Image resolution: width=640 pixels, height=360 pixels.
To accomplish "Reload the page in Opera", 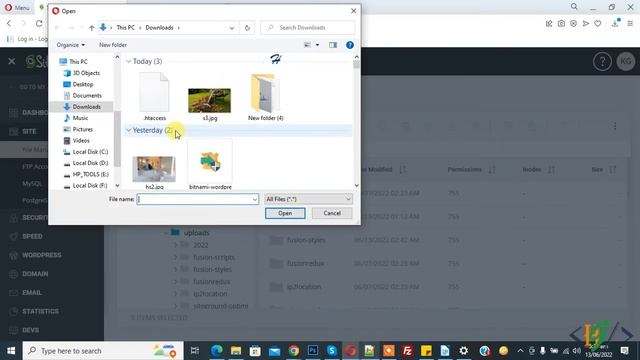I will [39, 24].
